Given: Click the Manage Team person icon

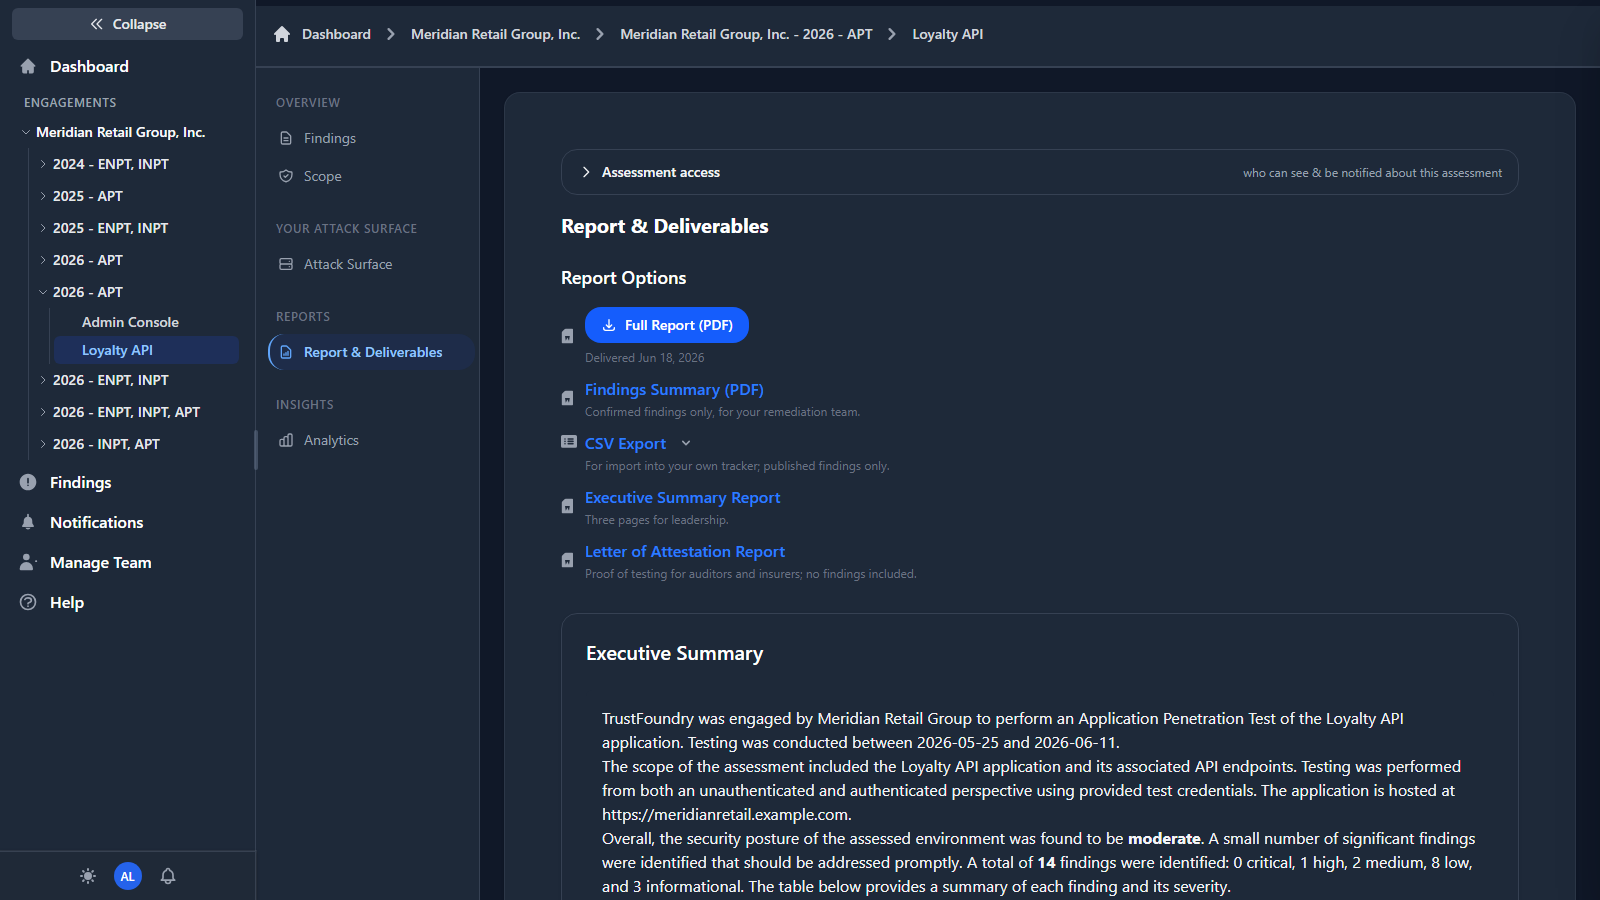Looking at the screenshot, I should click(x=28, y=562).
